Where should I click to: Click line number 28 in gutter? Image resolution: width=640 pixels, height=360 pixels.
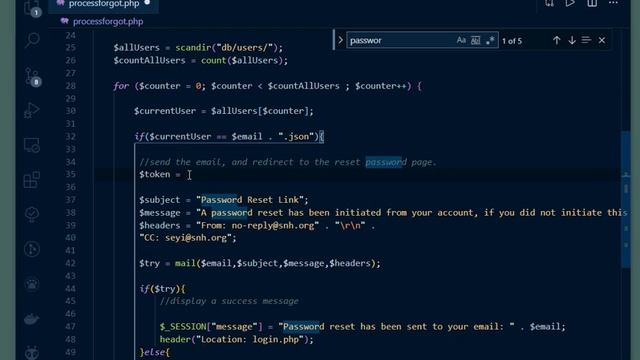(x=71, y=86)
